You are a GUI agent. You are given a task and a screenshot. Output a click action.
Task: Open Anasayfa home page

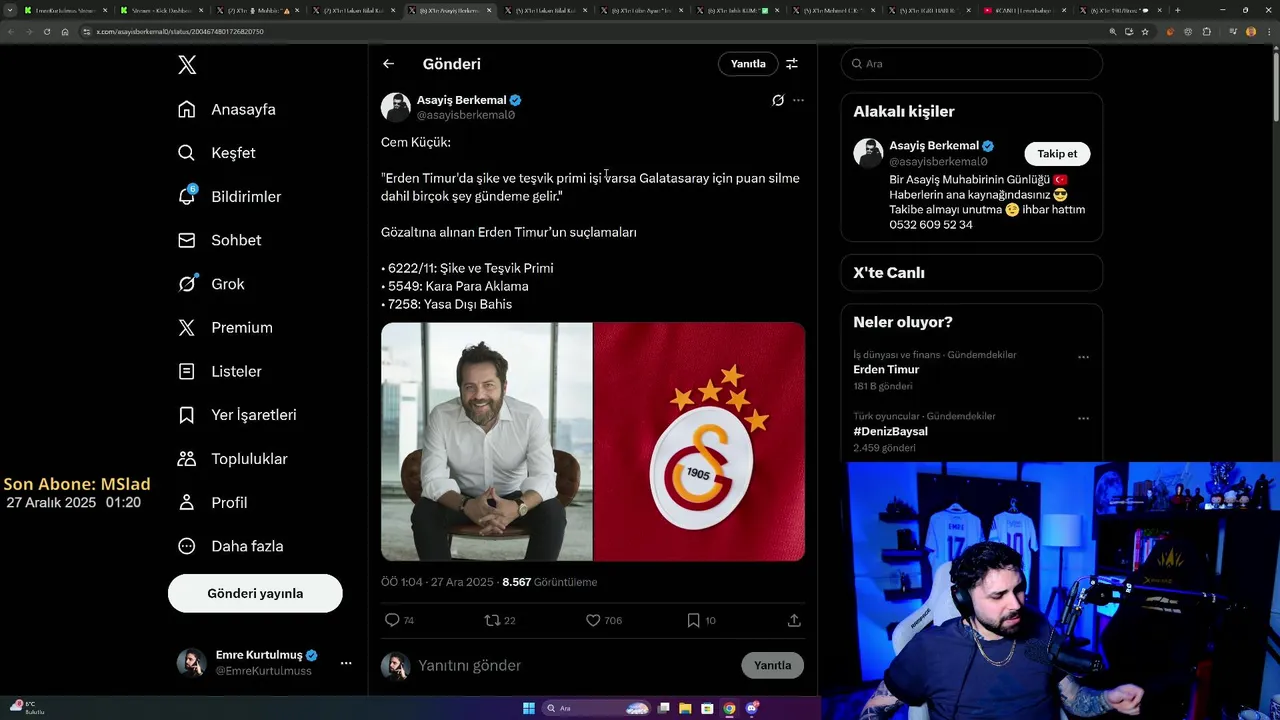pos(227,109)
